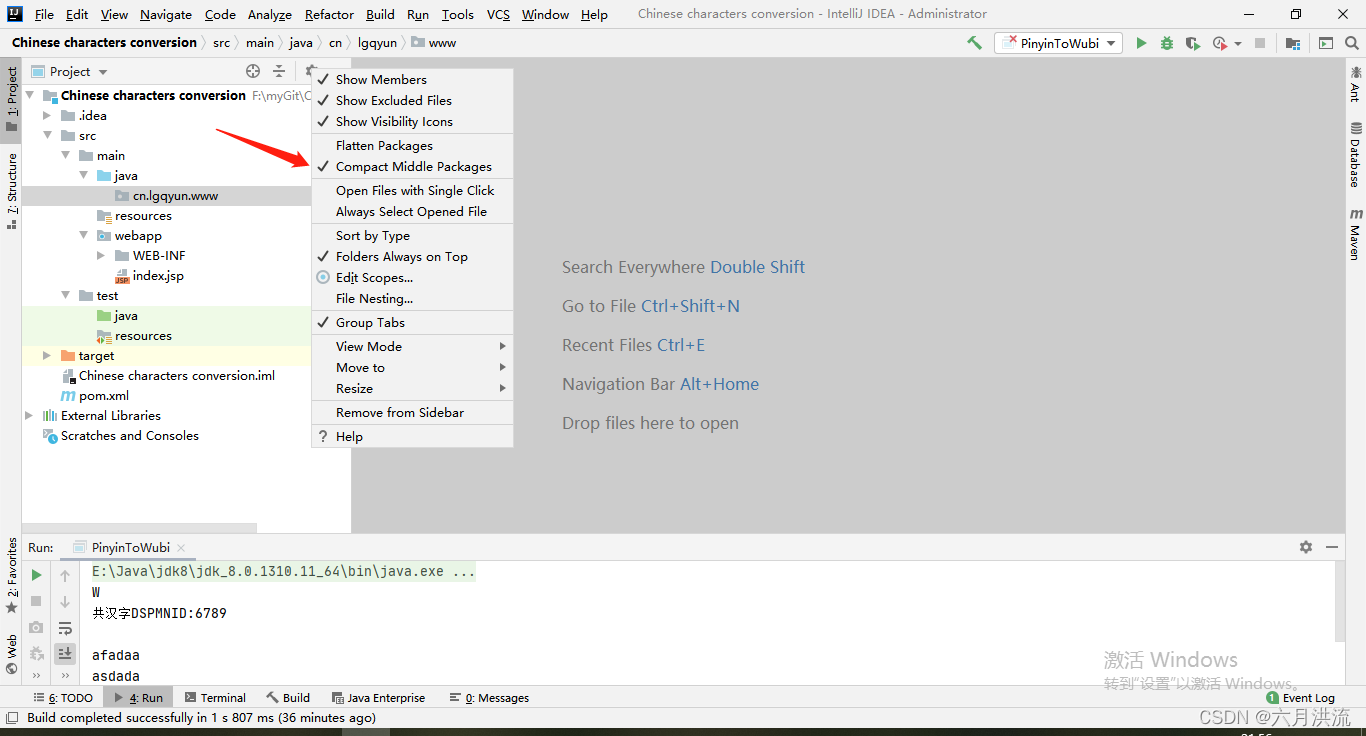The width and height of the screenshot is (1366, 736).
Task: Open Database tool window on right sidebar
Action: pyautogui.click(x=1356, y=155)
